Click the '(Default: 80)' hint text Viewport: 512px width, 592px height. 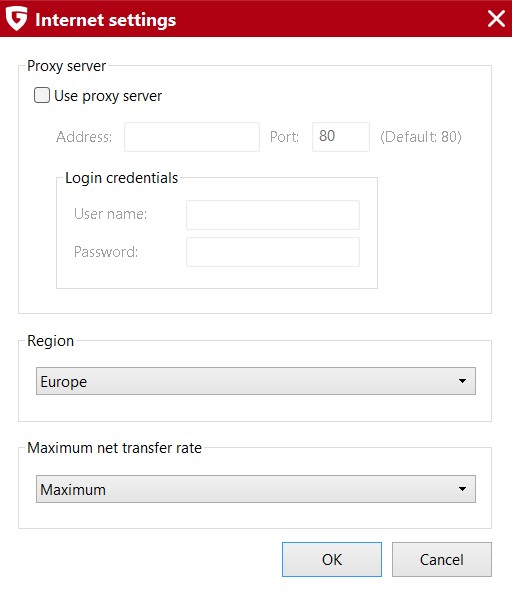[421, 137]
